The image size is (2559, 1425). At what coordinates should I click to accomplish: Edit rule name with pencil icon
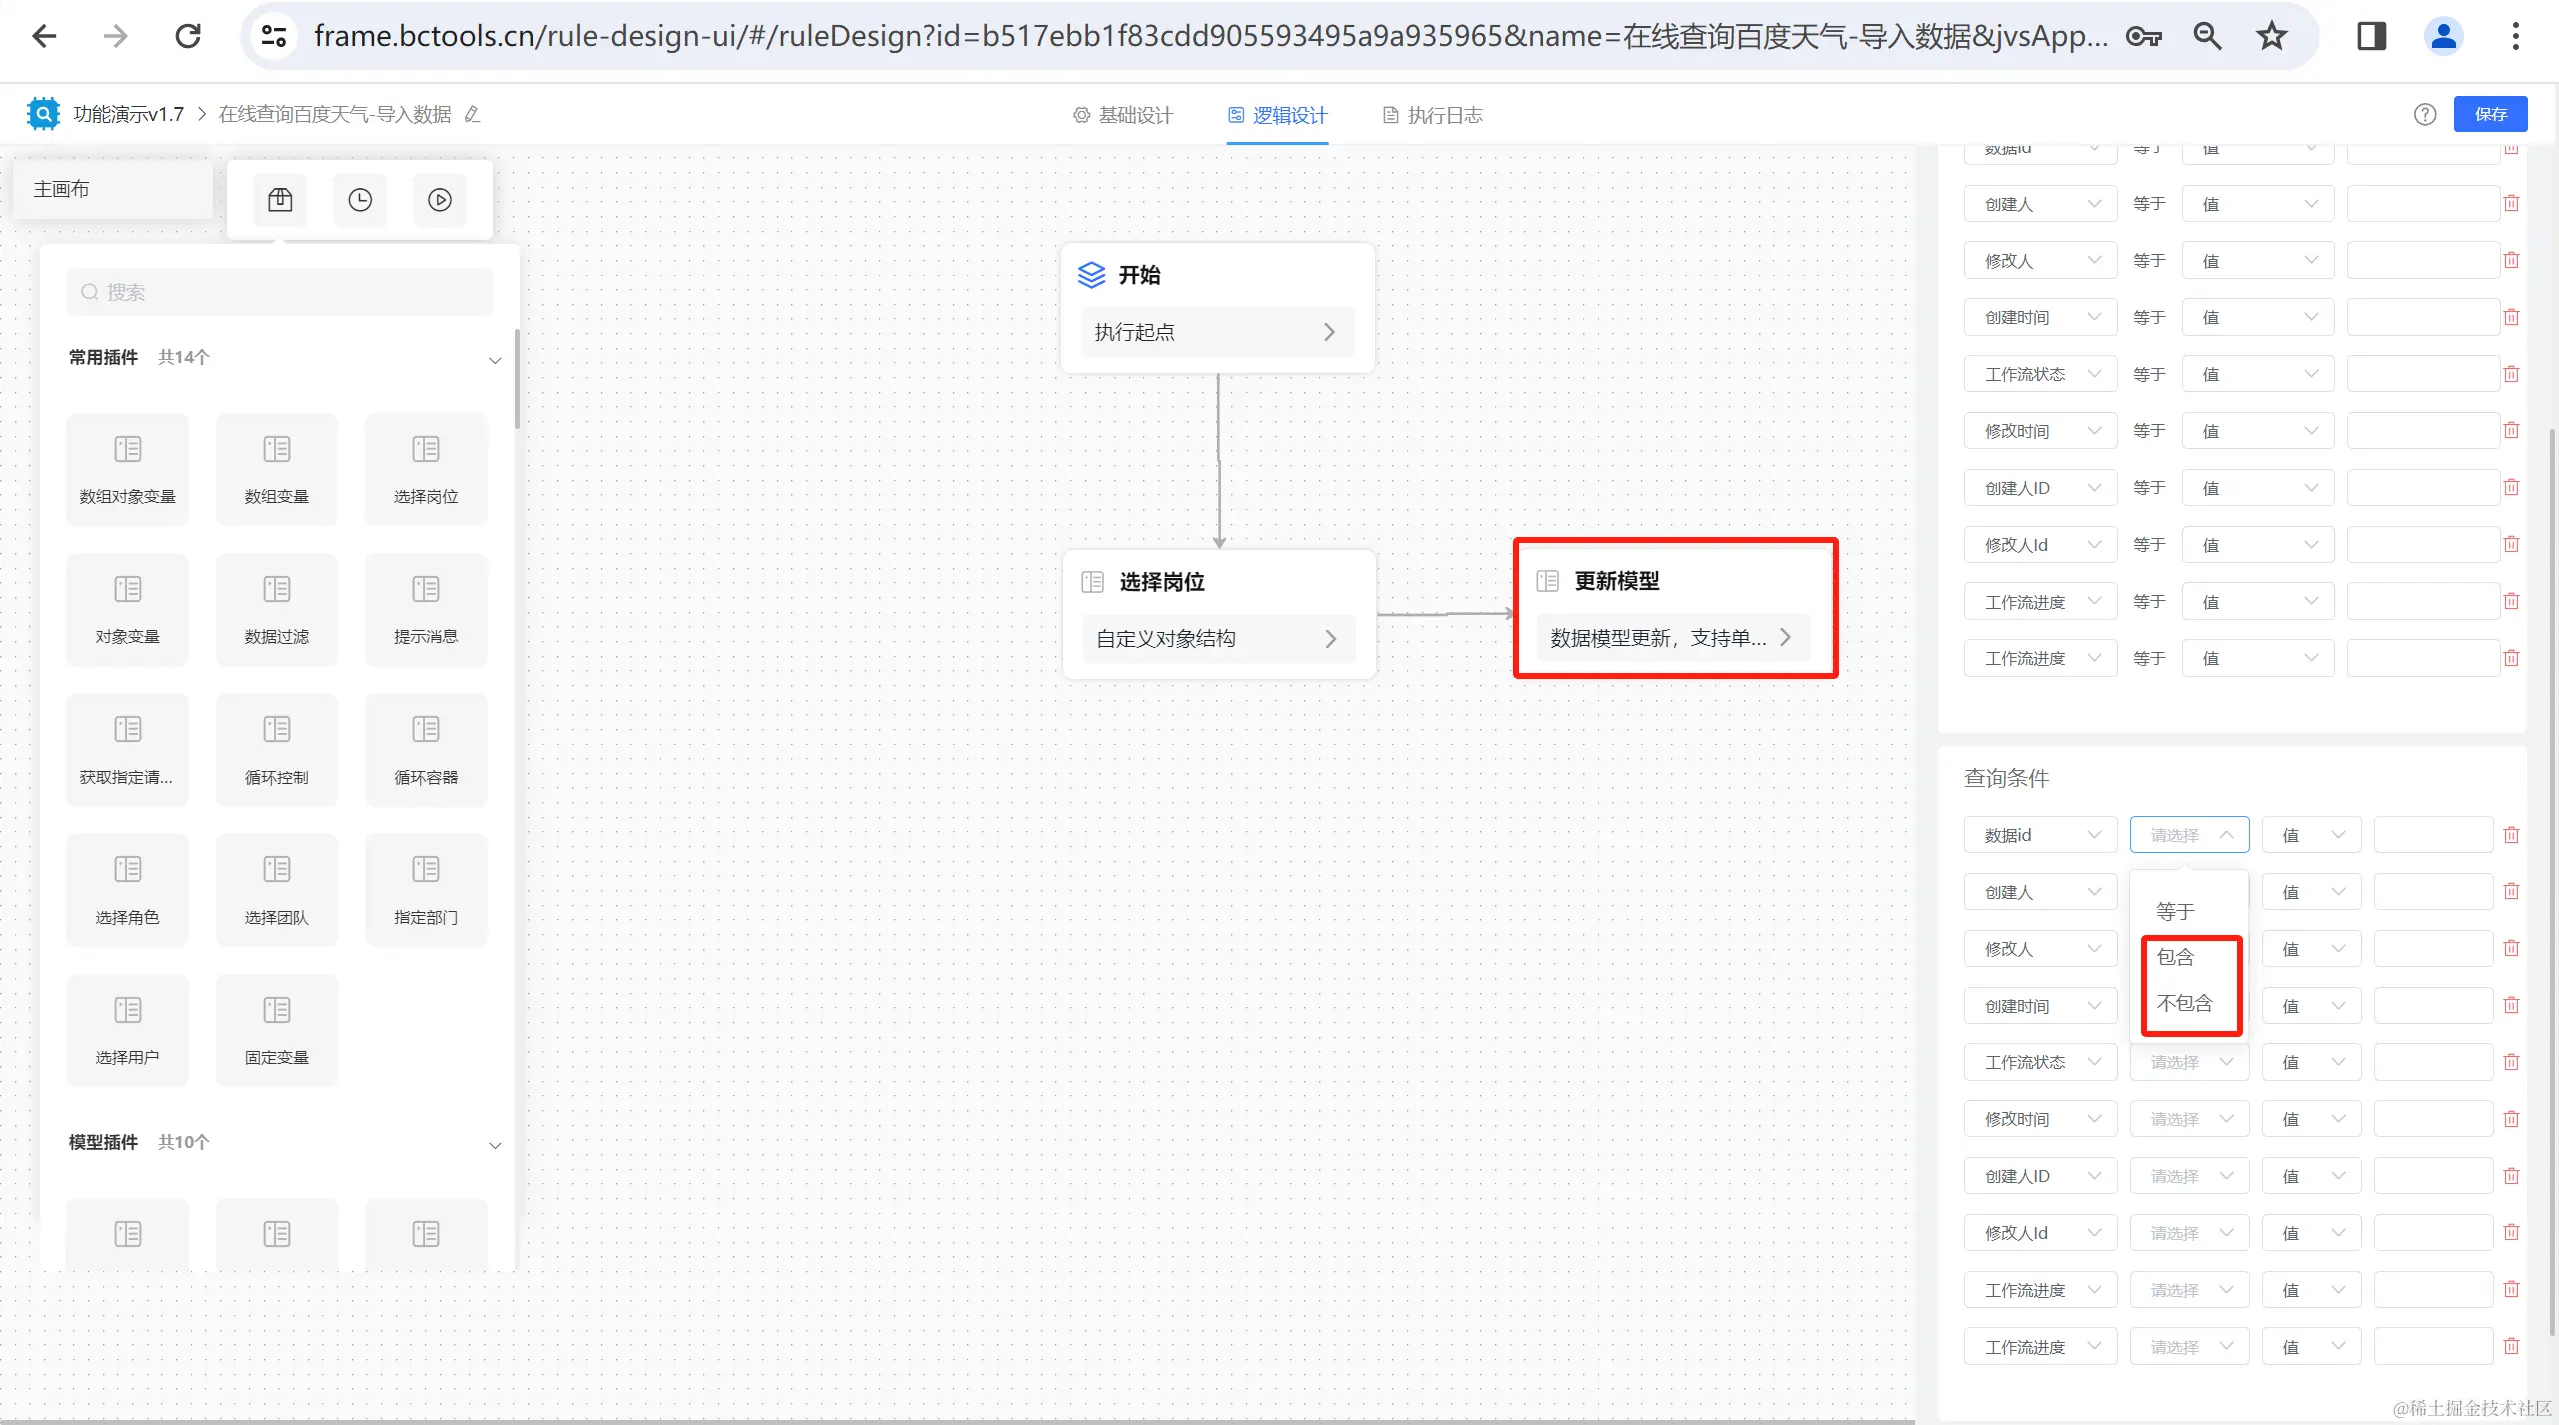click(473, 115)
